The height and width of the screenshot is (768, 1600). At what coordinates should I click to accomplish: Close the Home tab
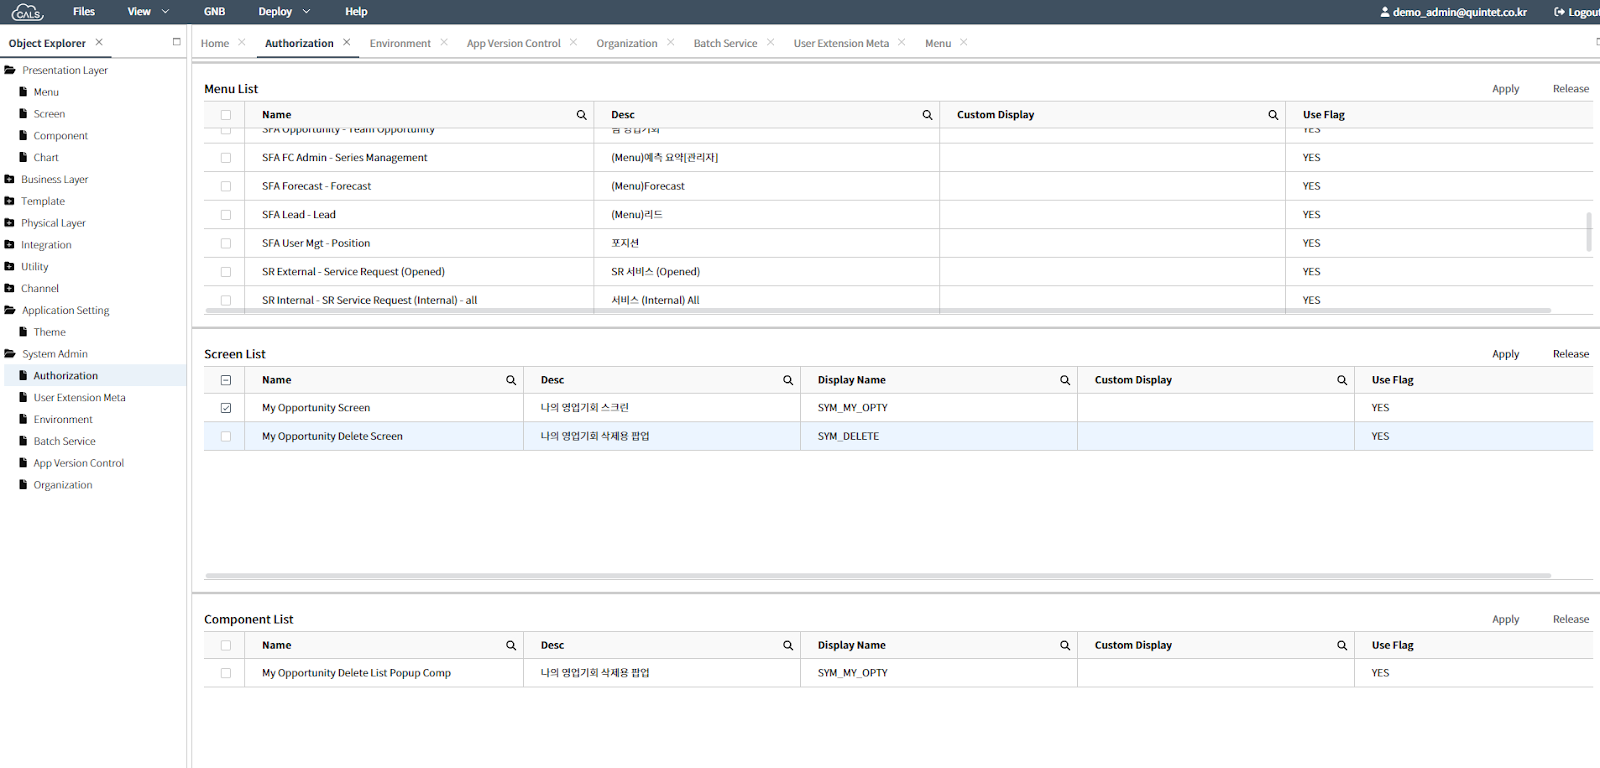tap(242, 42)
